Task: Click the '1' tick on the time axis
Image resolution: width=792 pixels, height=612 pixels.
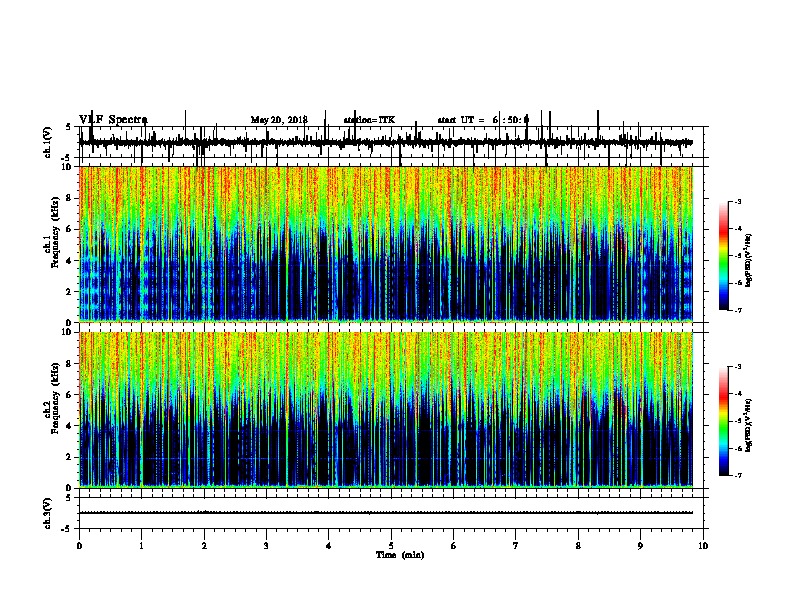Action: 141,546
